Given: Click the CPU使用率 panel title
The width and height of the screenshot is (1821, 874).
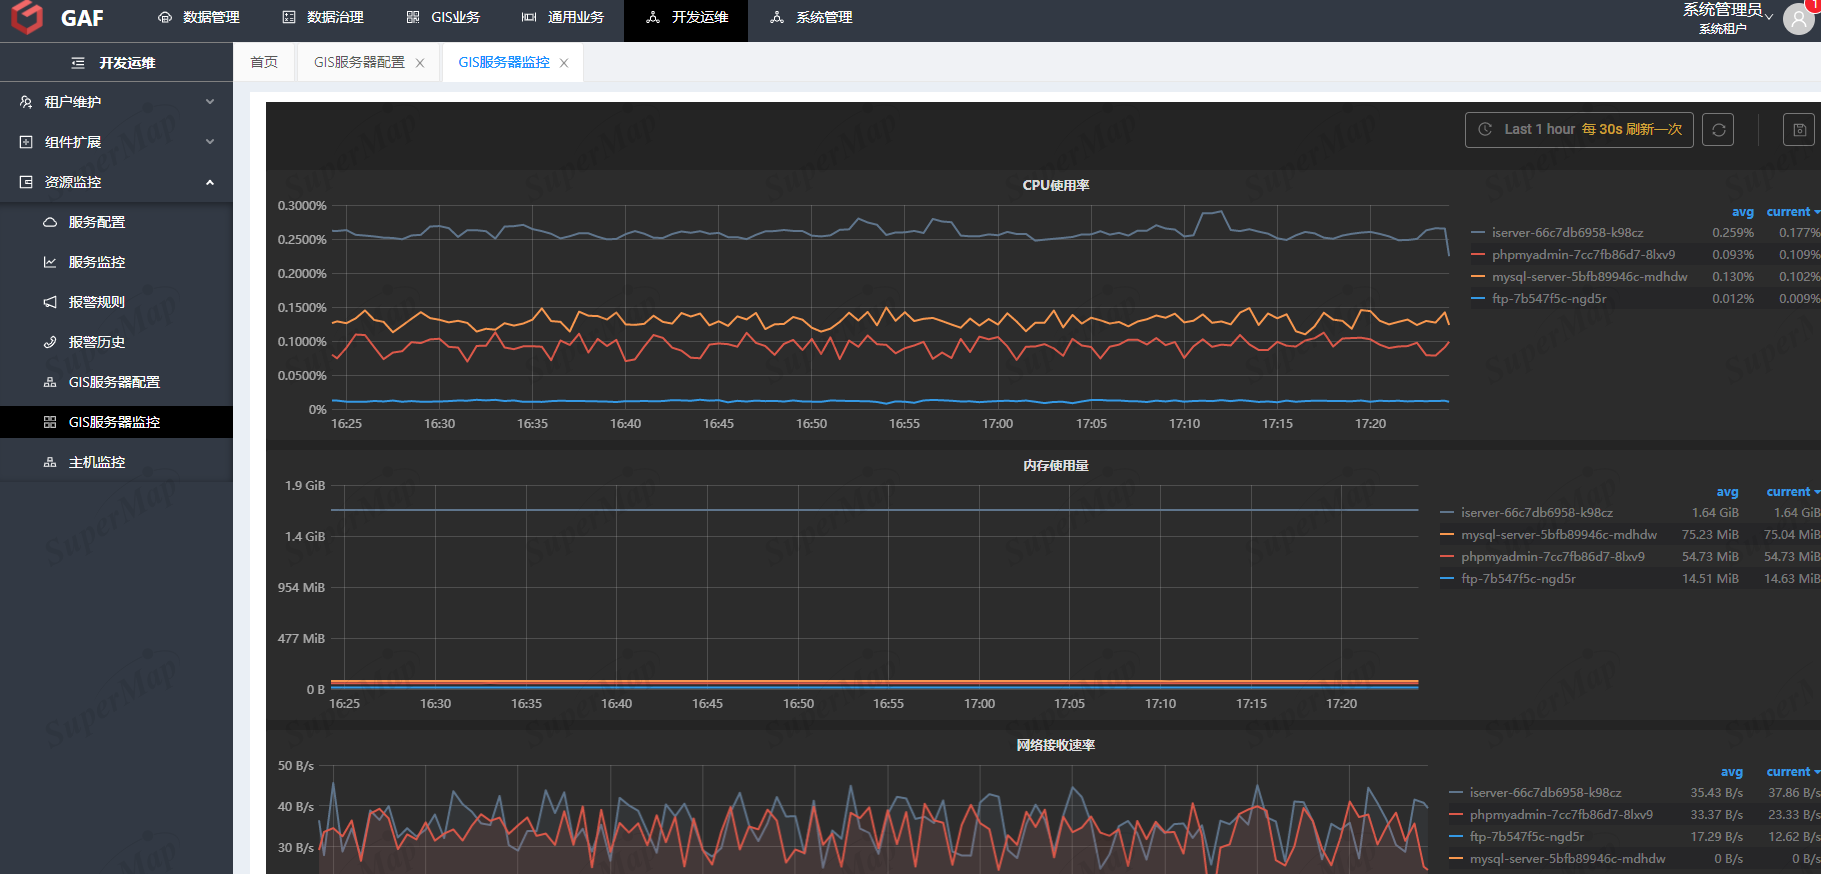Looking at the screenshot, I should click(x=1056, y=185).
